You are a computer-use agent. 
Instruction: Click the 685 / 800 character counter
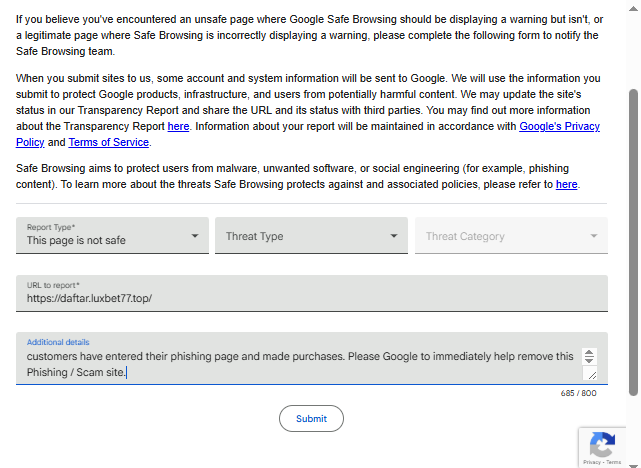(578, 393)
